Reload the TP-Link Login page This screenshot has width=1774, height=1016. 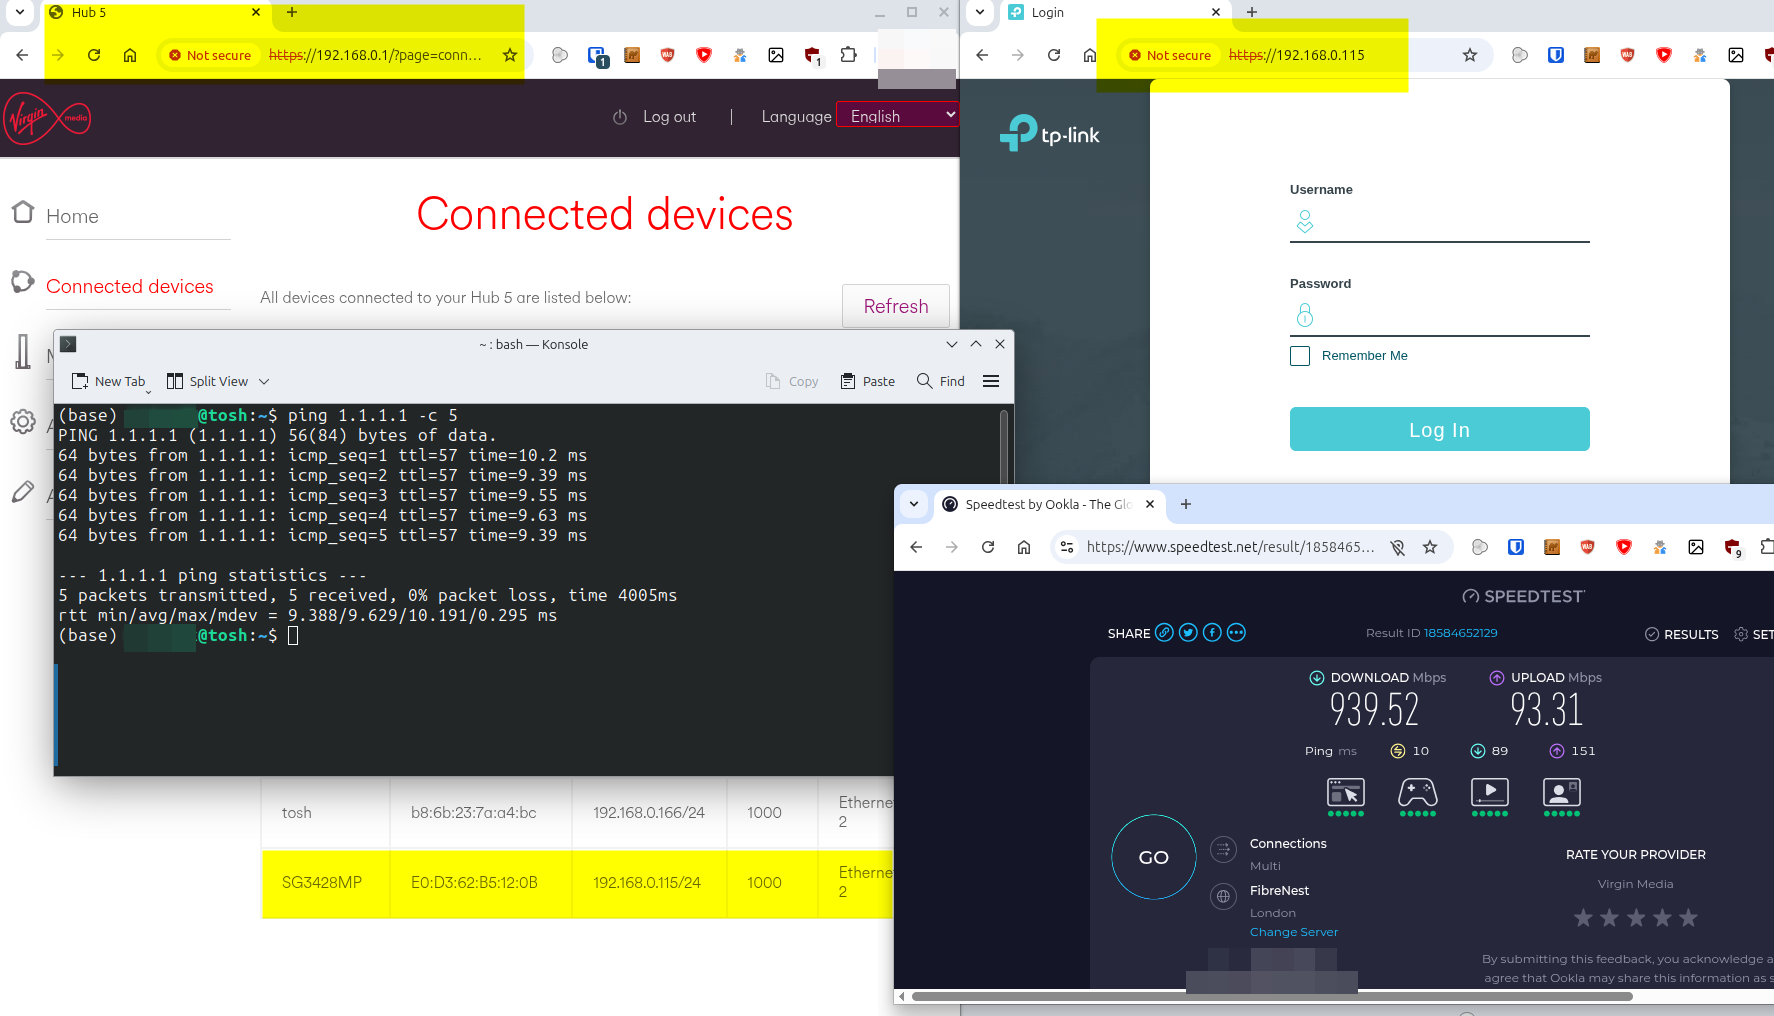(1054, 55)
